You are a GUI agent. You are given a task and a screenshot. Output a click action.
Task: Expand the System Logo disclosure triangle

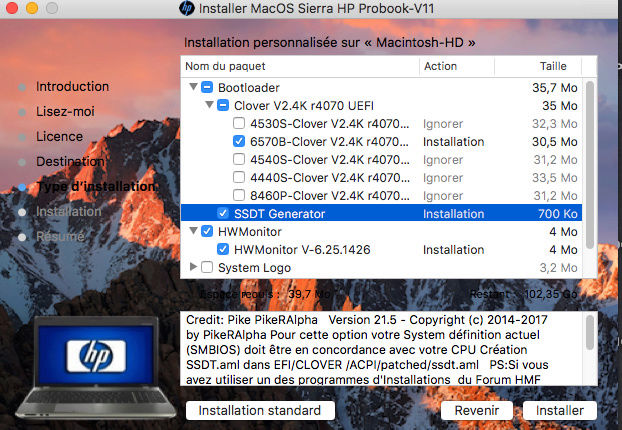coord(193,267)
